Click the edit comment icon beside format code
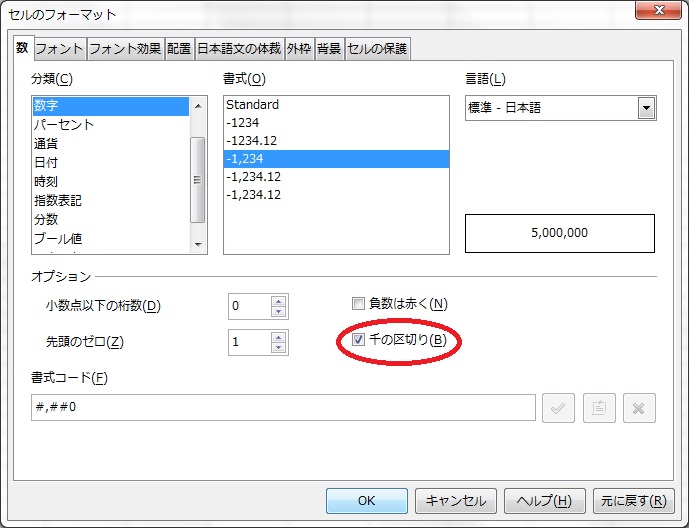This screenshot has width=689, height=528. 599,408
